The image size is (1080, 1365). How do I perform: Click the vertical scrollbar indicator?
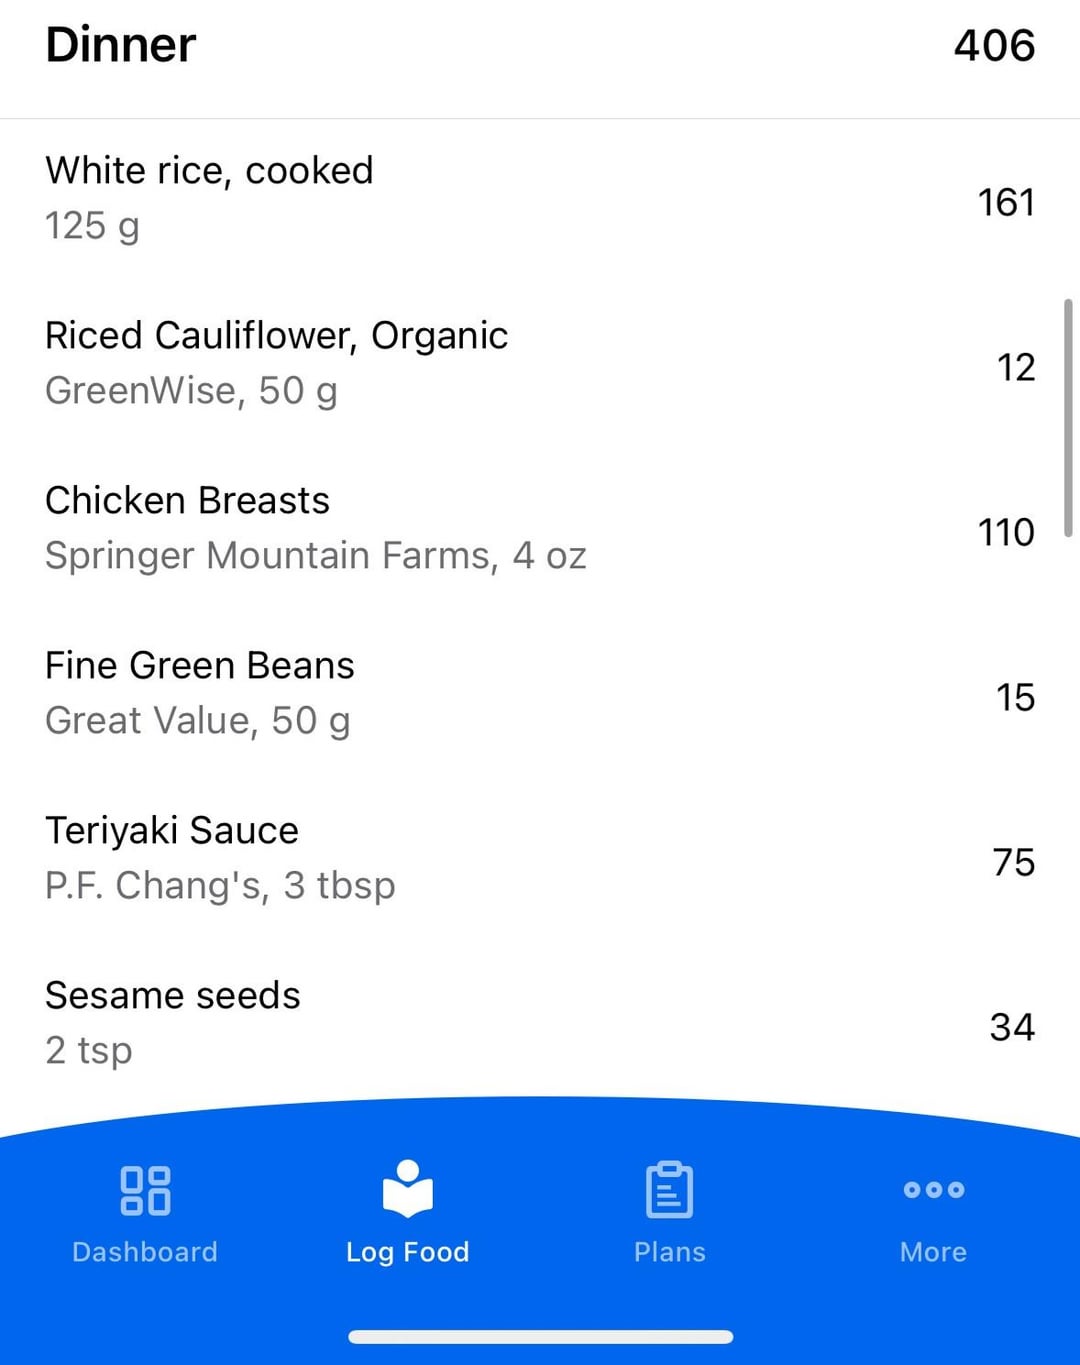(1068, 418)
